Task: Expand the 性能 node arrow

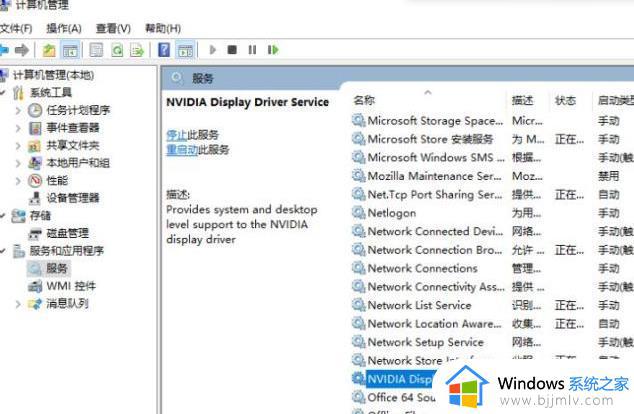Action: click(18, 180)
